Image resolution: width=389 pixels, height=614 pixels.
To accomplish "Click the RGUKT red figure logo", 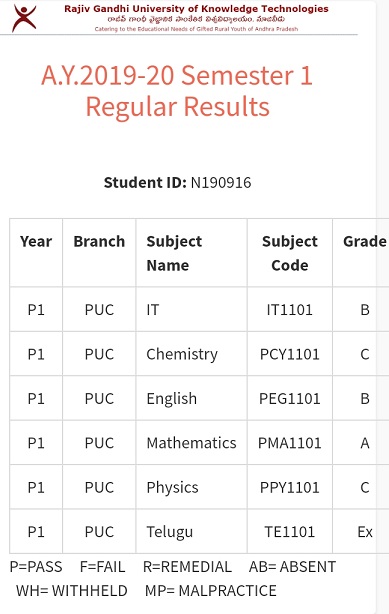I will (24, 18).
